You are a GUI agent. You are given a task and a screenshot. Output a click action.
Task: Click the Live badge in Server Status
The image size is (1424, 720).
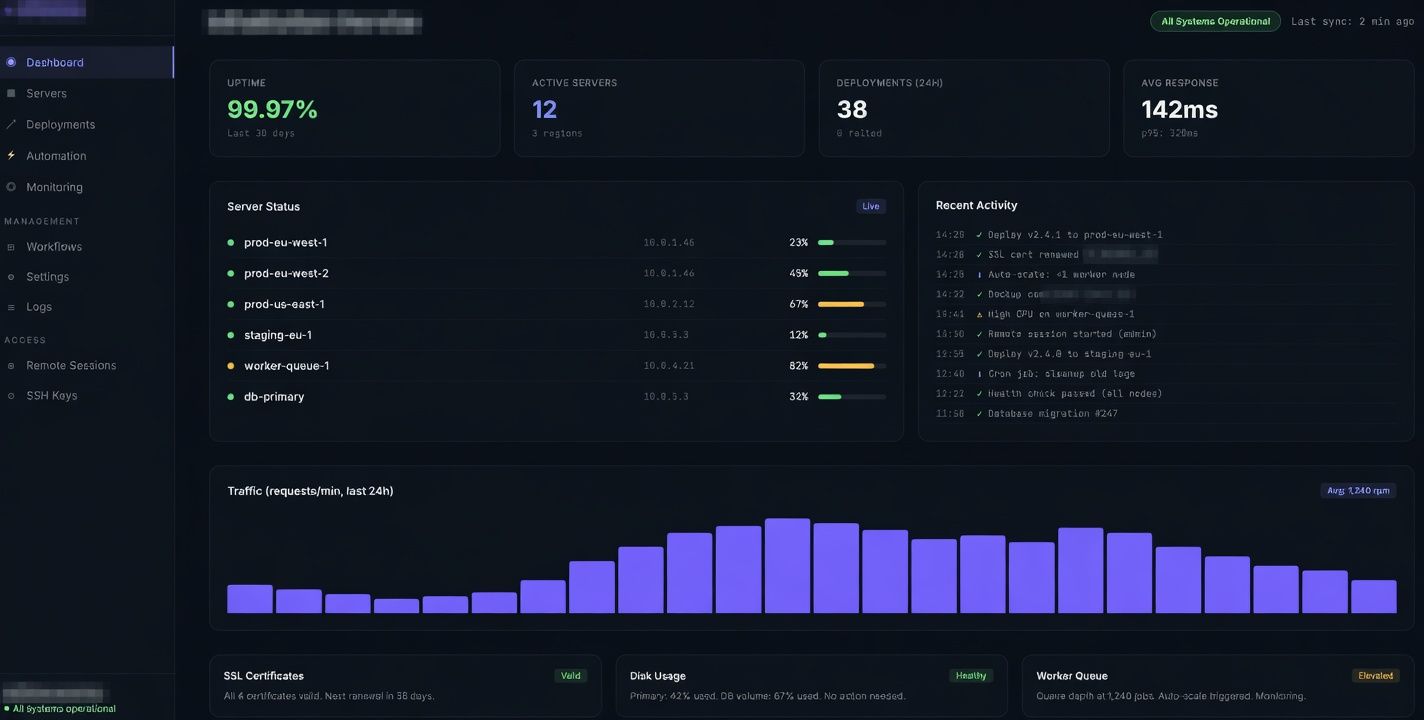point(871,206)
